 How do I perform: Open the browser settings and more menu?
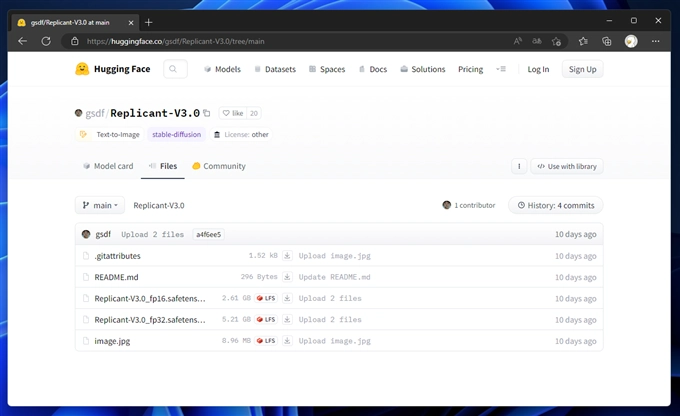pyautogui.click(x=655, y=41)
